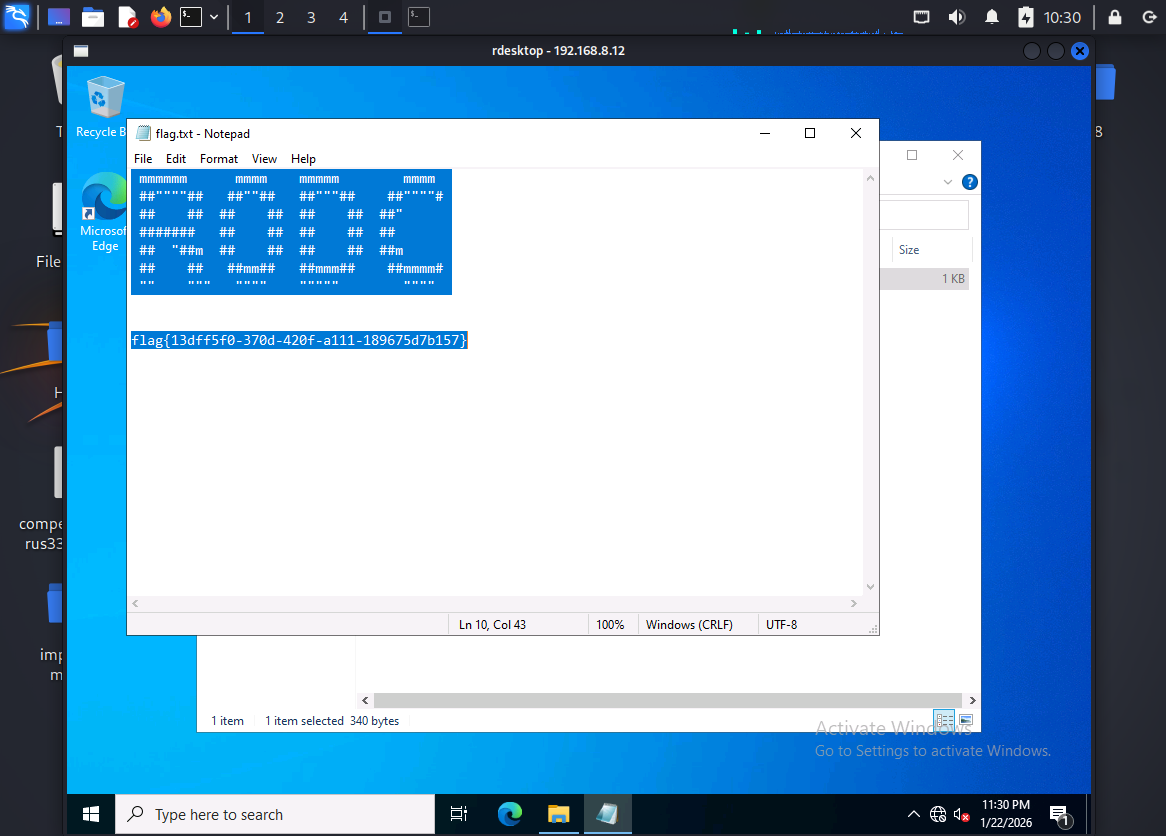
Task: Toggle Explorer's large icons view button
Action: (966, 720)
